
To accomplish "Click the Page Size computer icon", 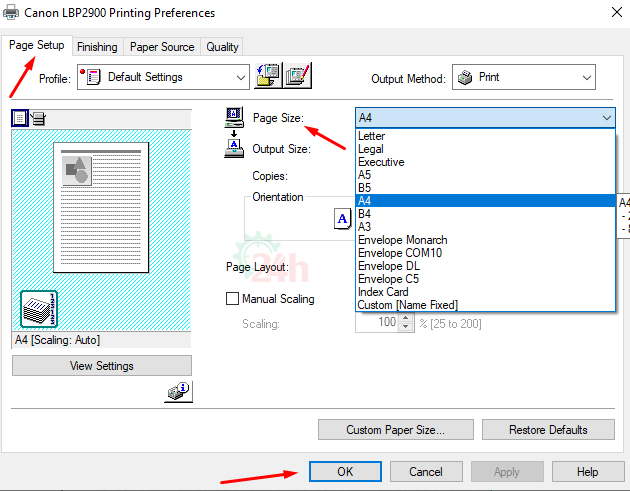I will (234, 118).
